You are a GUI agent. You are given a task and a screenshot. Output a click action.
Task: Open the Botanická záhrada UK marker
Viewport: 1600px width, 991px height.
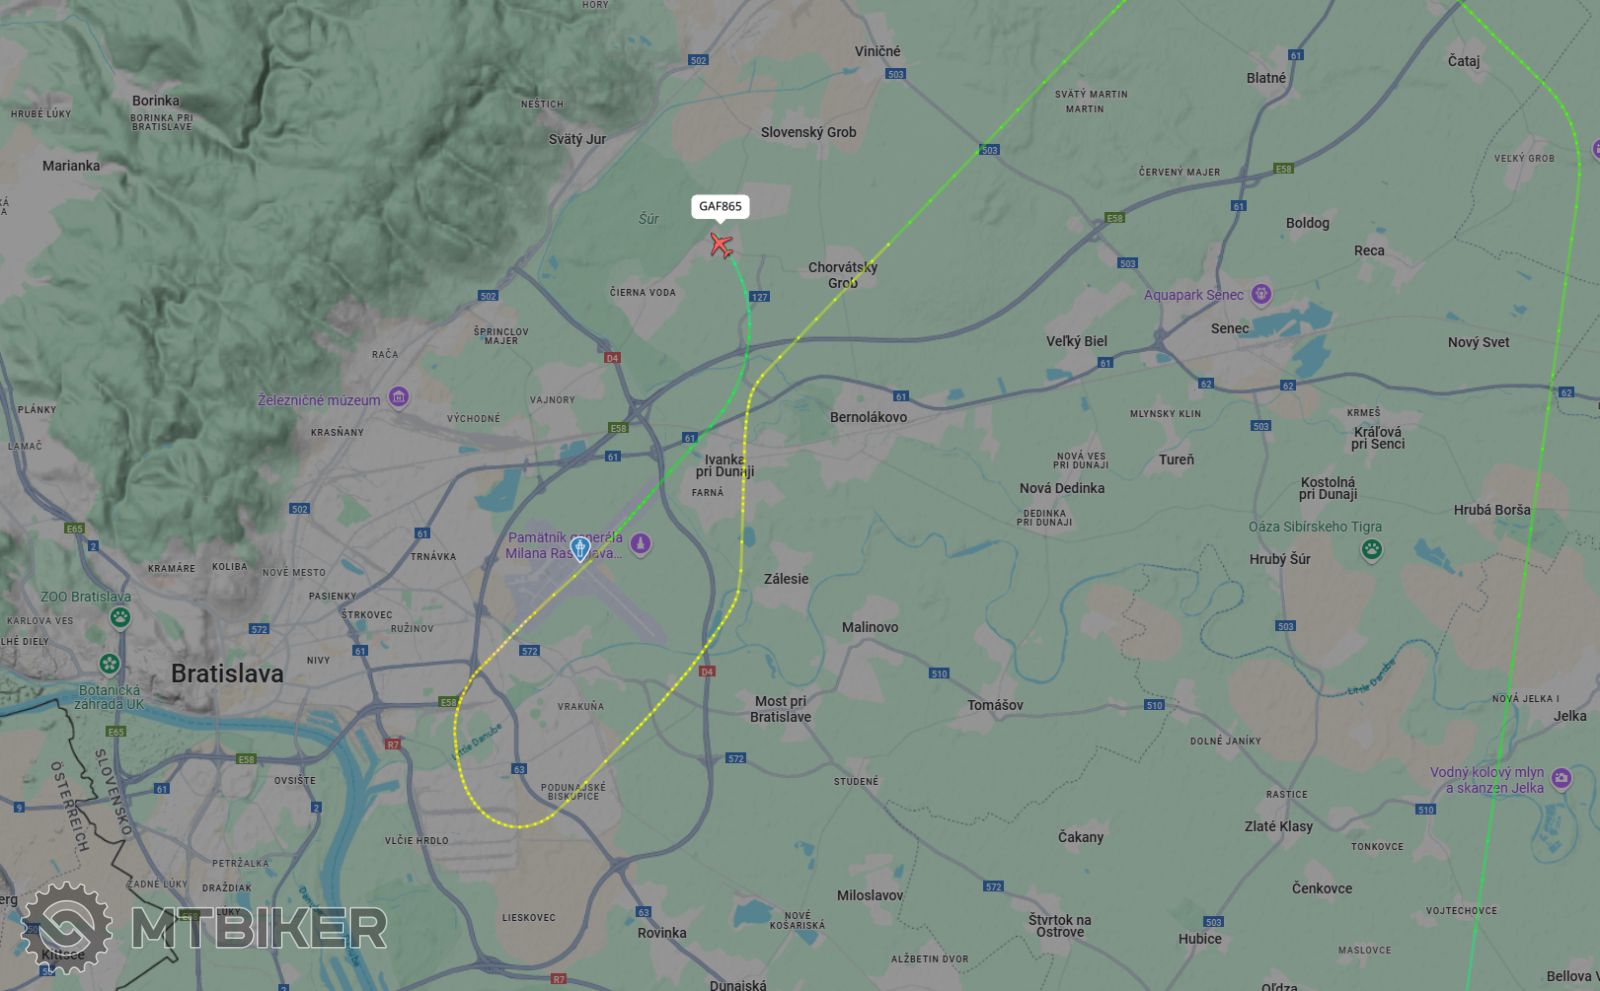pyautogui.click(x=109, y=664)
